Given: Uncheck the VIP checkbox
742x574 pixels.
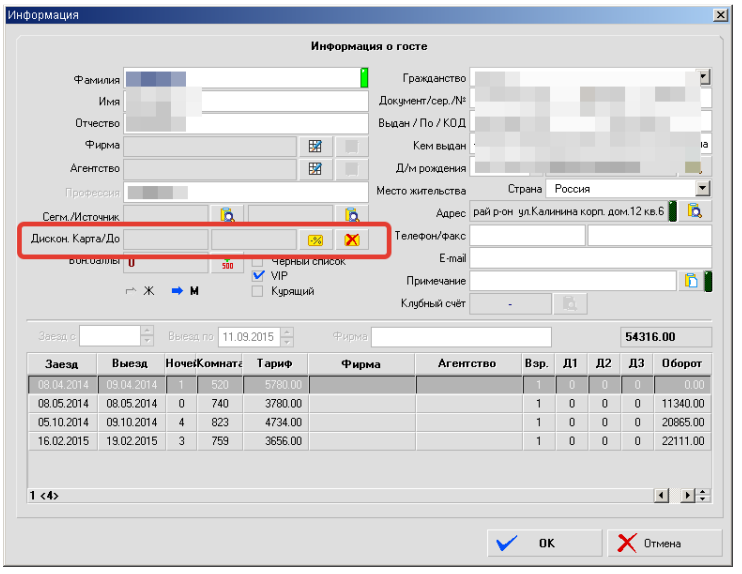Looking at the screenshot, I should [257, 276].
